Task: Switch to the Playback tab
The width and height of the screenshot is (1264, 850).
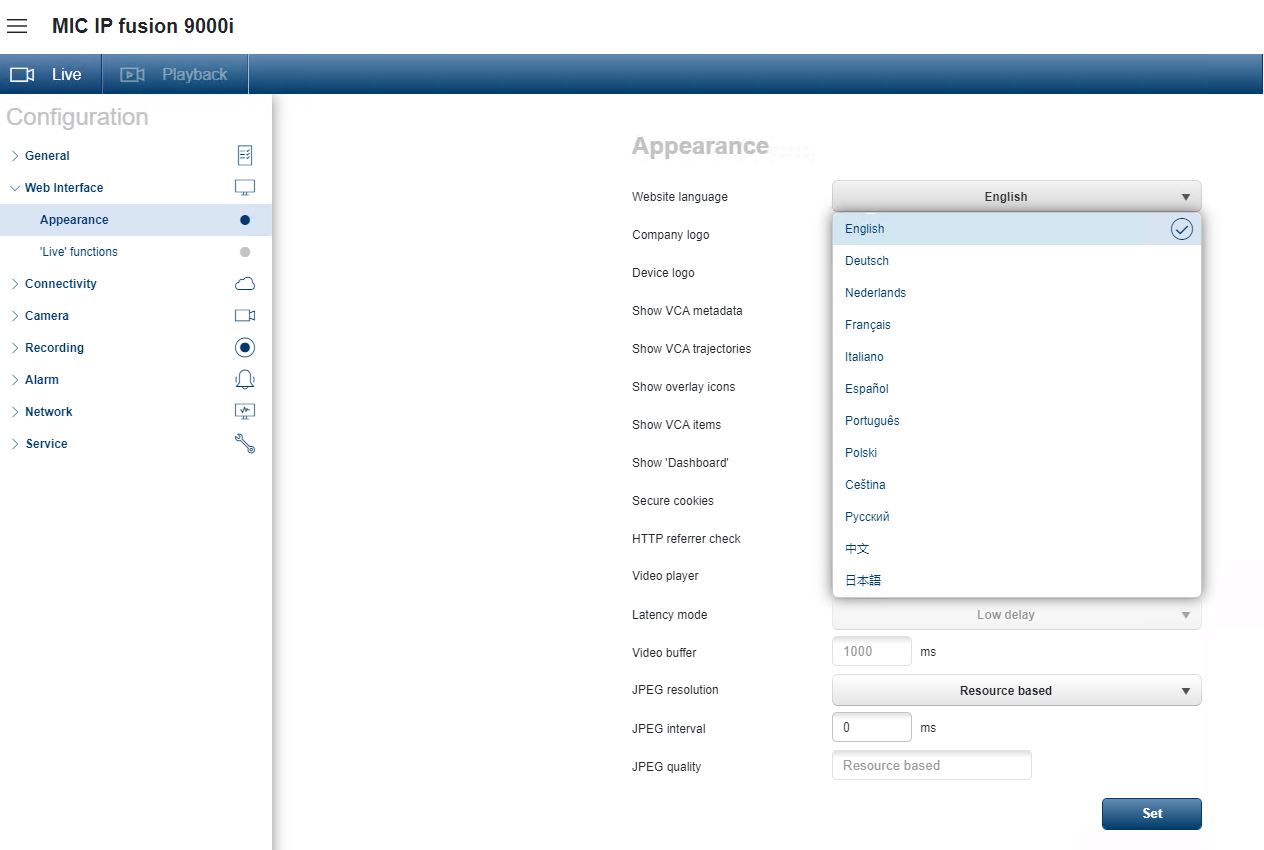Action: click(175, 74)
